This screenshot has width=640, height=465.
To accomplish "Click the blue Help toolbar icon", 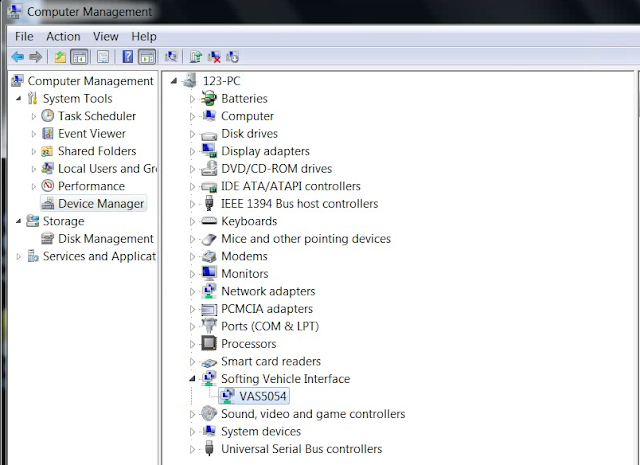I will pos(127,57).
